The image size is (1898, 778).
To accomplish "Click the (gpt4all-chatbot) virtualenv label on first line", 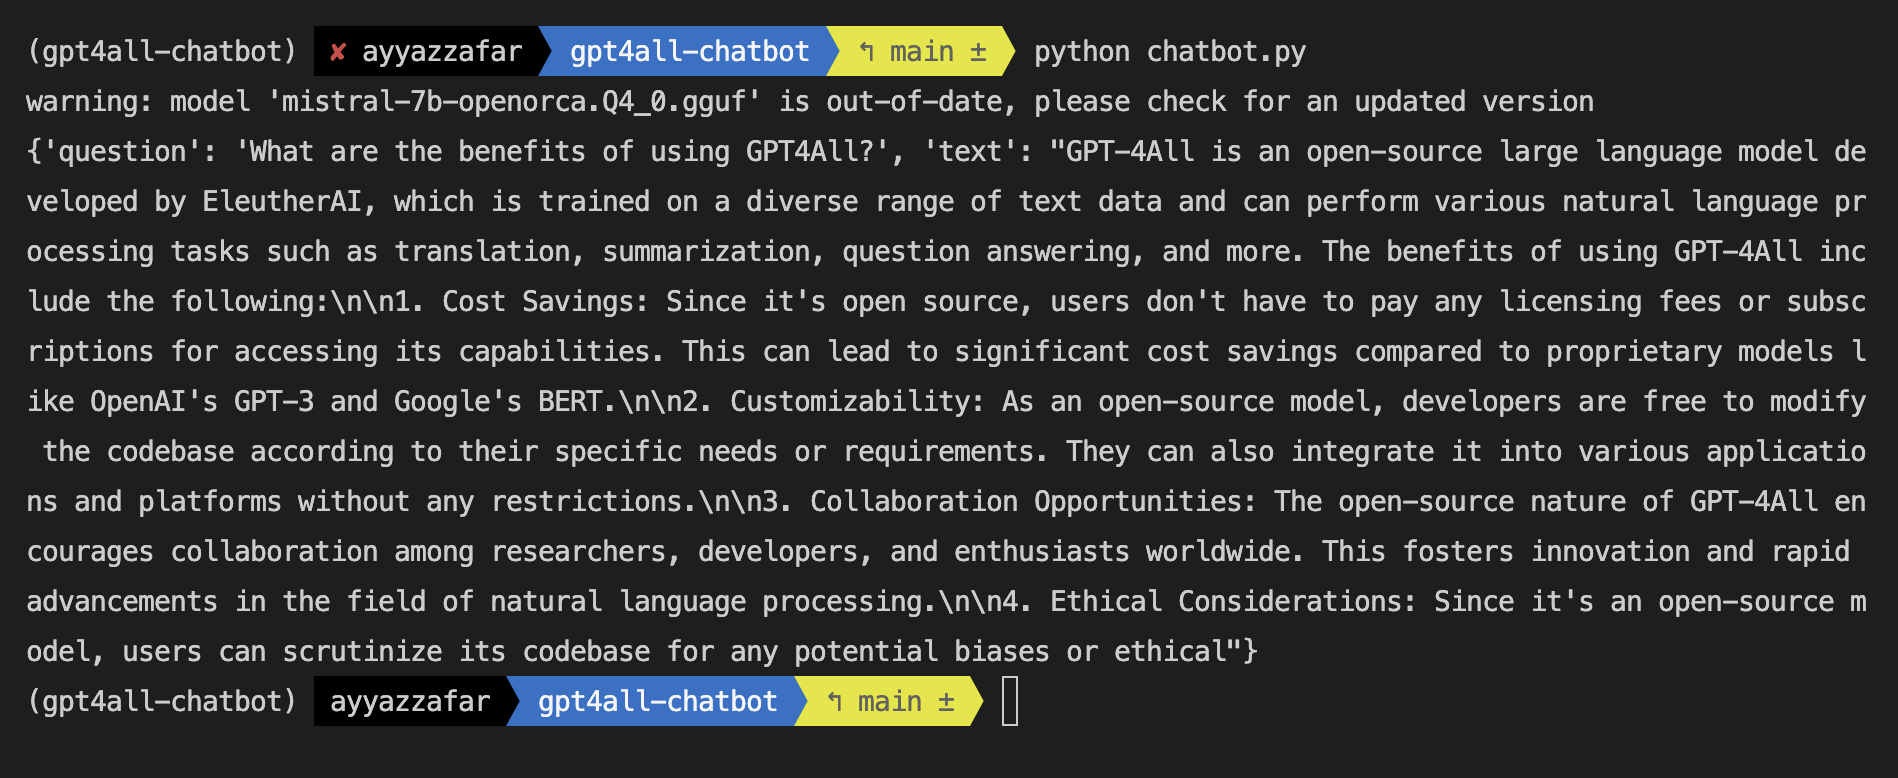I will [x=162, y=52].
